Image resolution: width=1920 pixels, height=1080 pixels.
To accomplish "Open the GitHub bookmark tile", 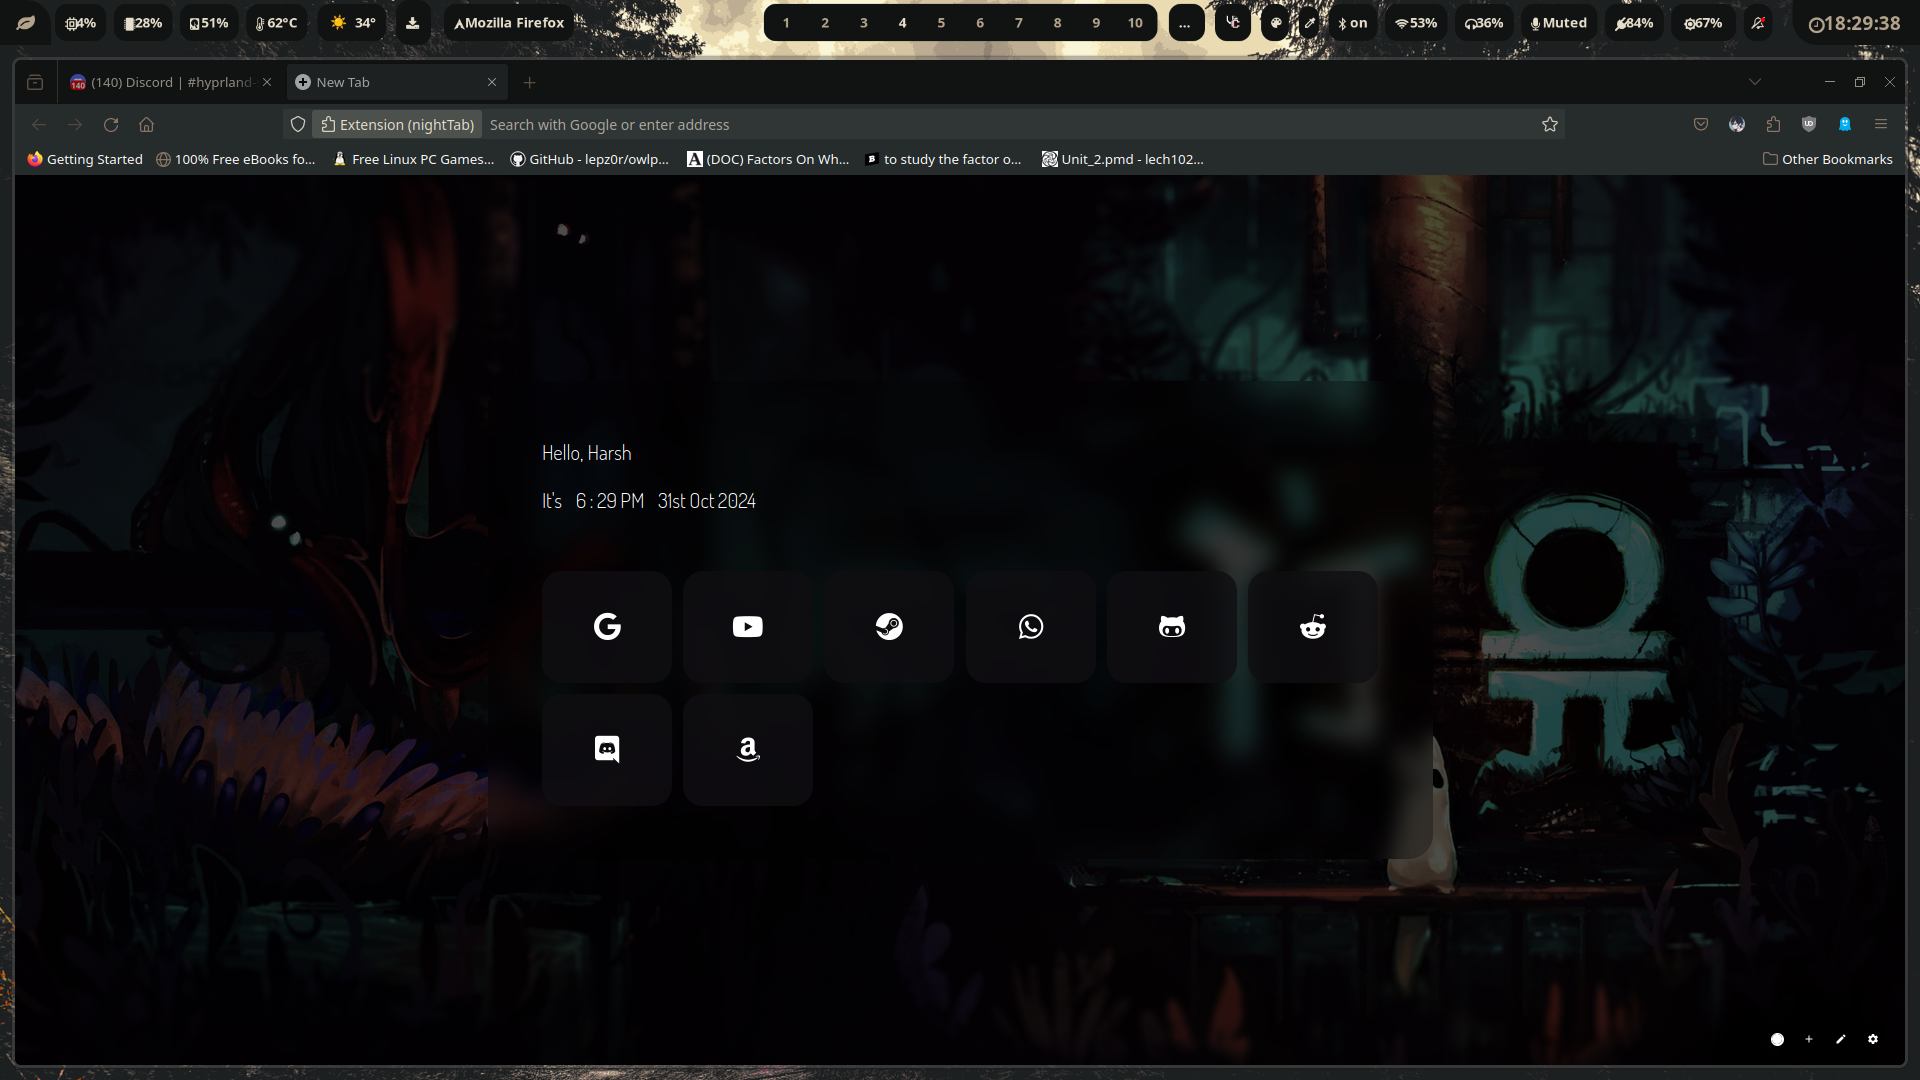I will (x=1171, y=627).
